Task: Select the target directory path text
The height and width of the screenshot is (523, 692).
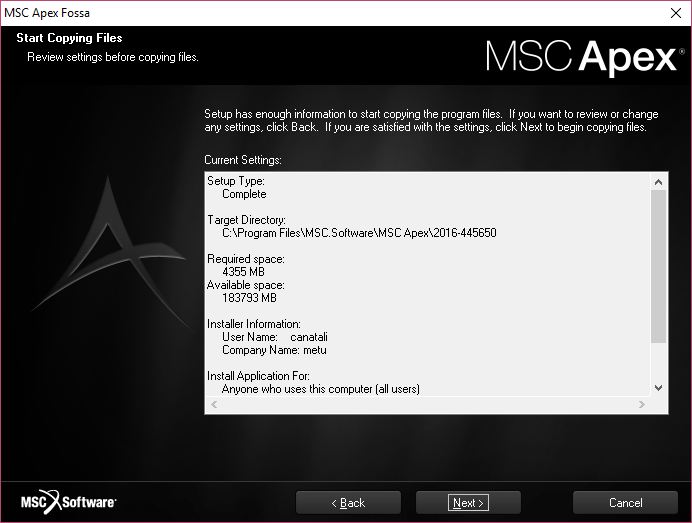Action: (359, 233)
